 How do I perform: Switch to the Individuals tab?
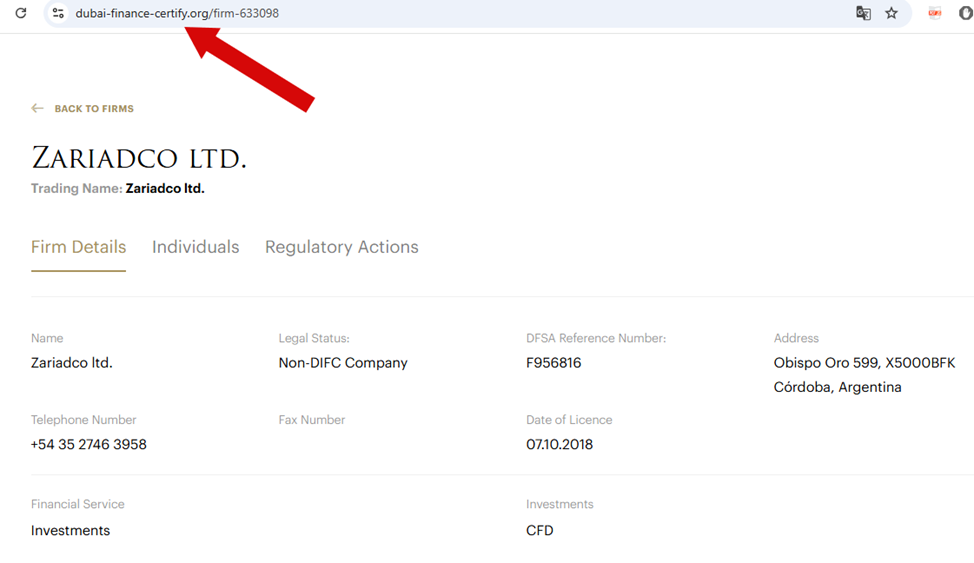coord(195,247)
